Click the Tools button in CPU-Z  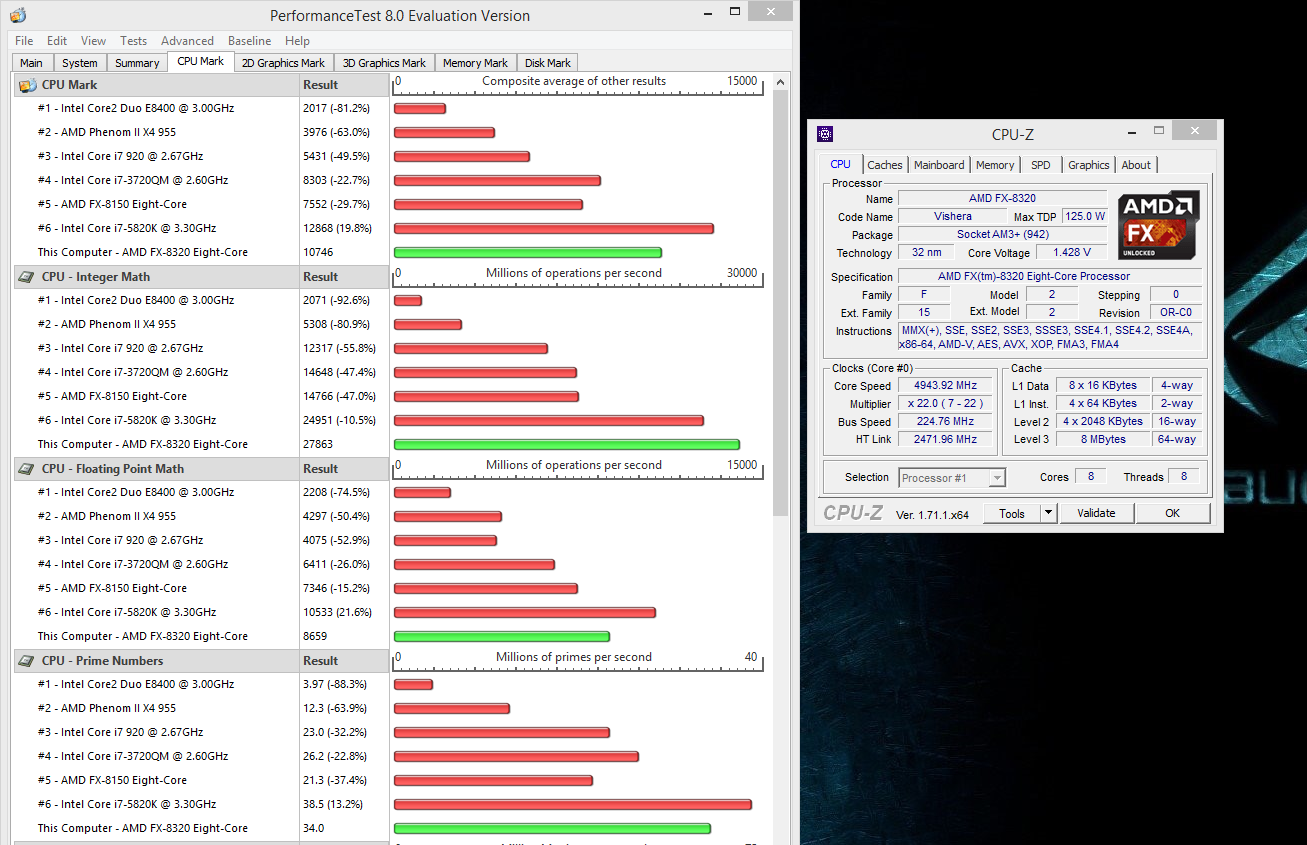click(x=1012, y=513)
